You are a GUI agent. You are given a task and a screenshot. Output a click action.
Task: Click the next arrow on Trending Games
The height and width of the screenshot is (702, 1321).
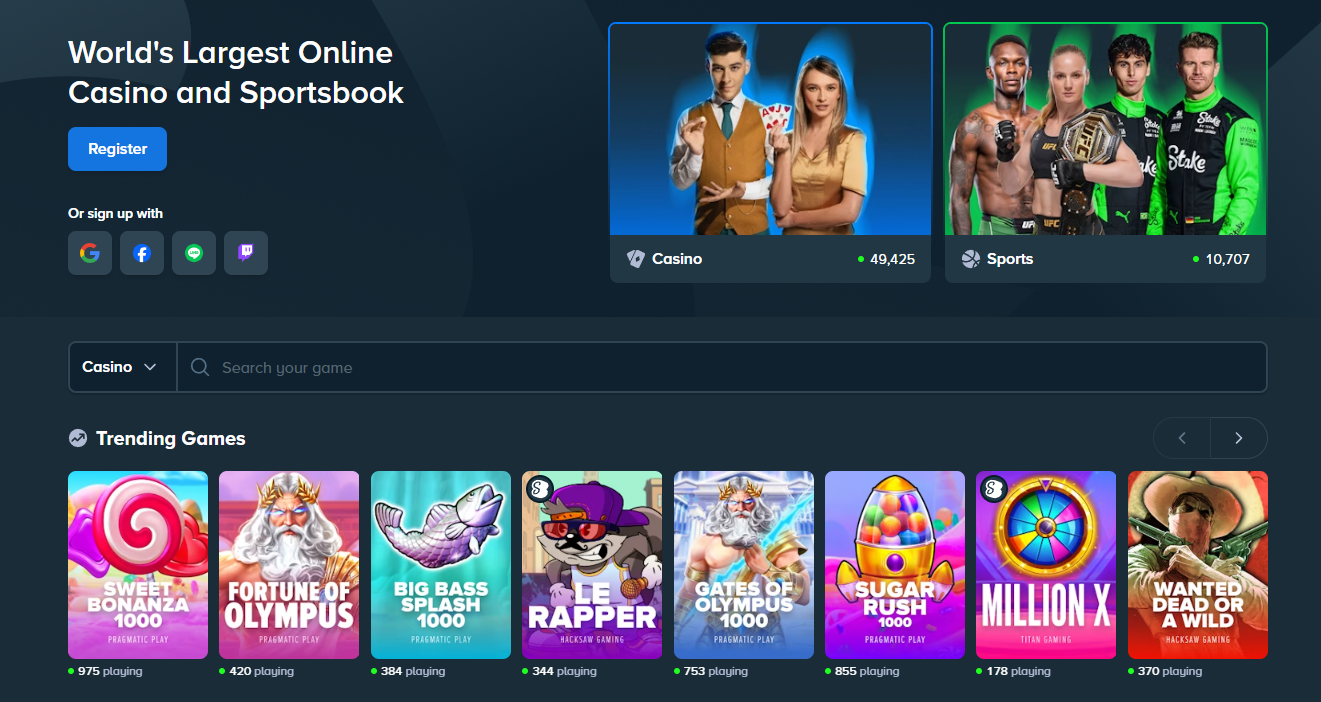click(x=1238, y=438)
